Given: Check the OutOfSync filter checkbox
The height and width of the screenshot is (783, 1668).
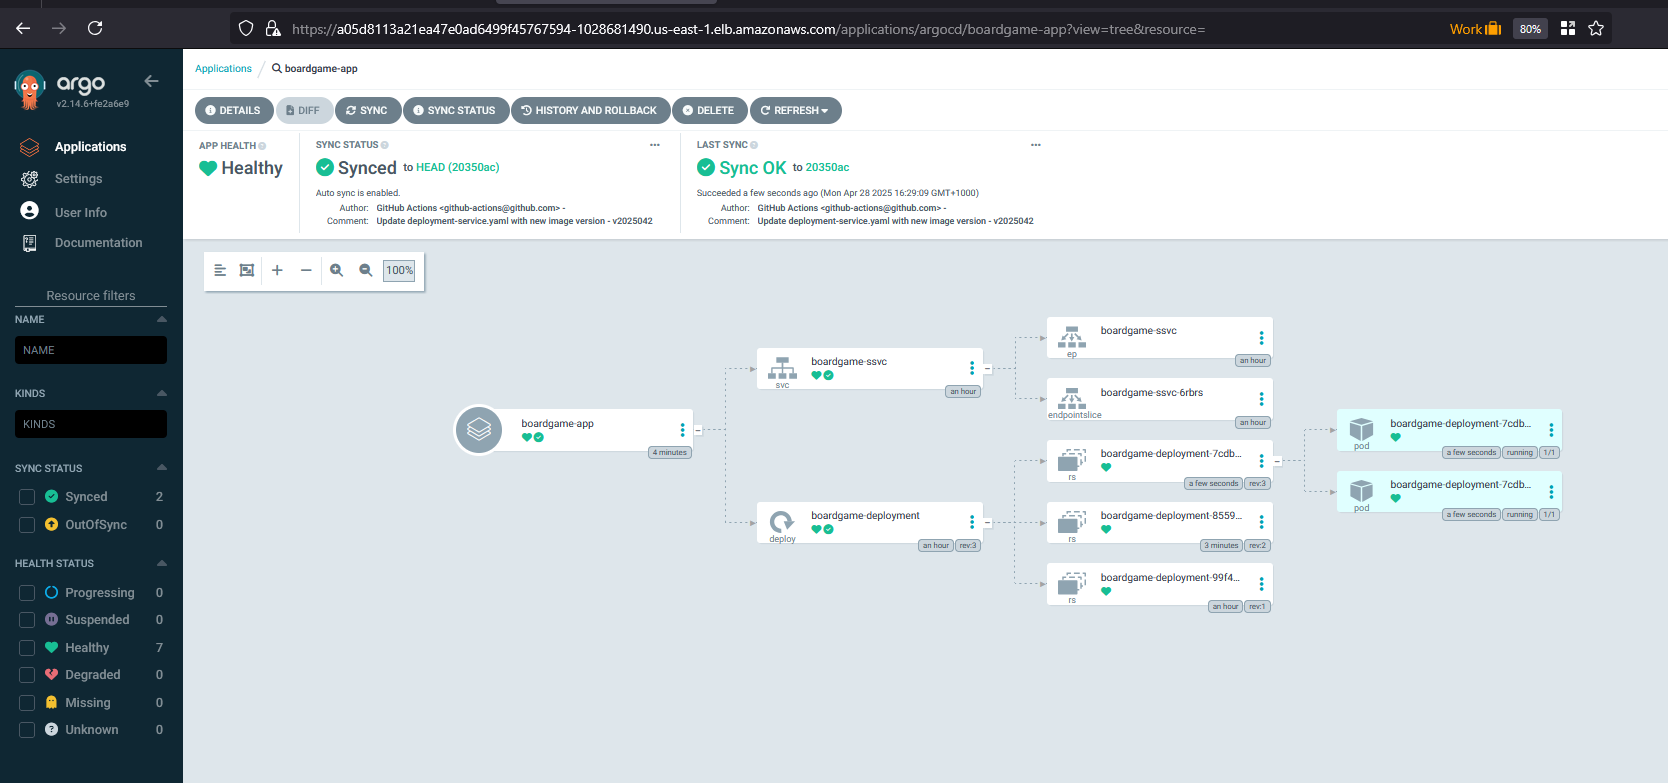Looking at the screenshot, I should pyautogui.click(x=27, y=525).
